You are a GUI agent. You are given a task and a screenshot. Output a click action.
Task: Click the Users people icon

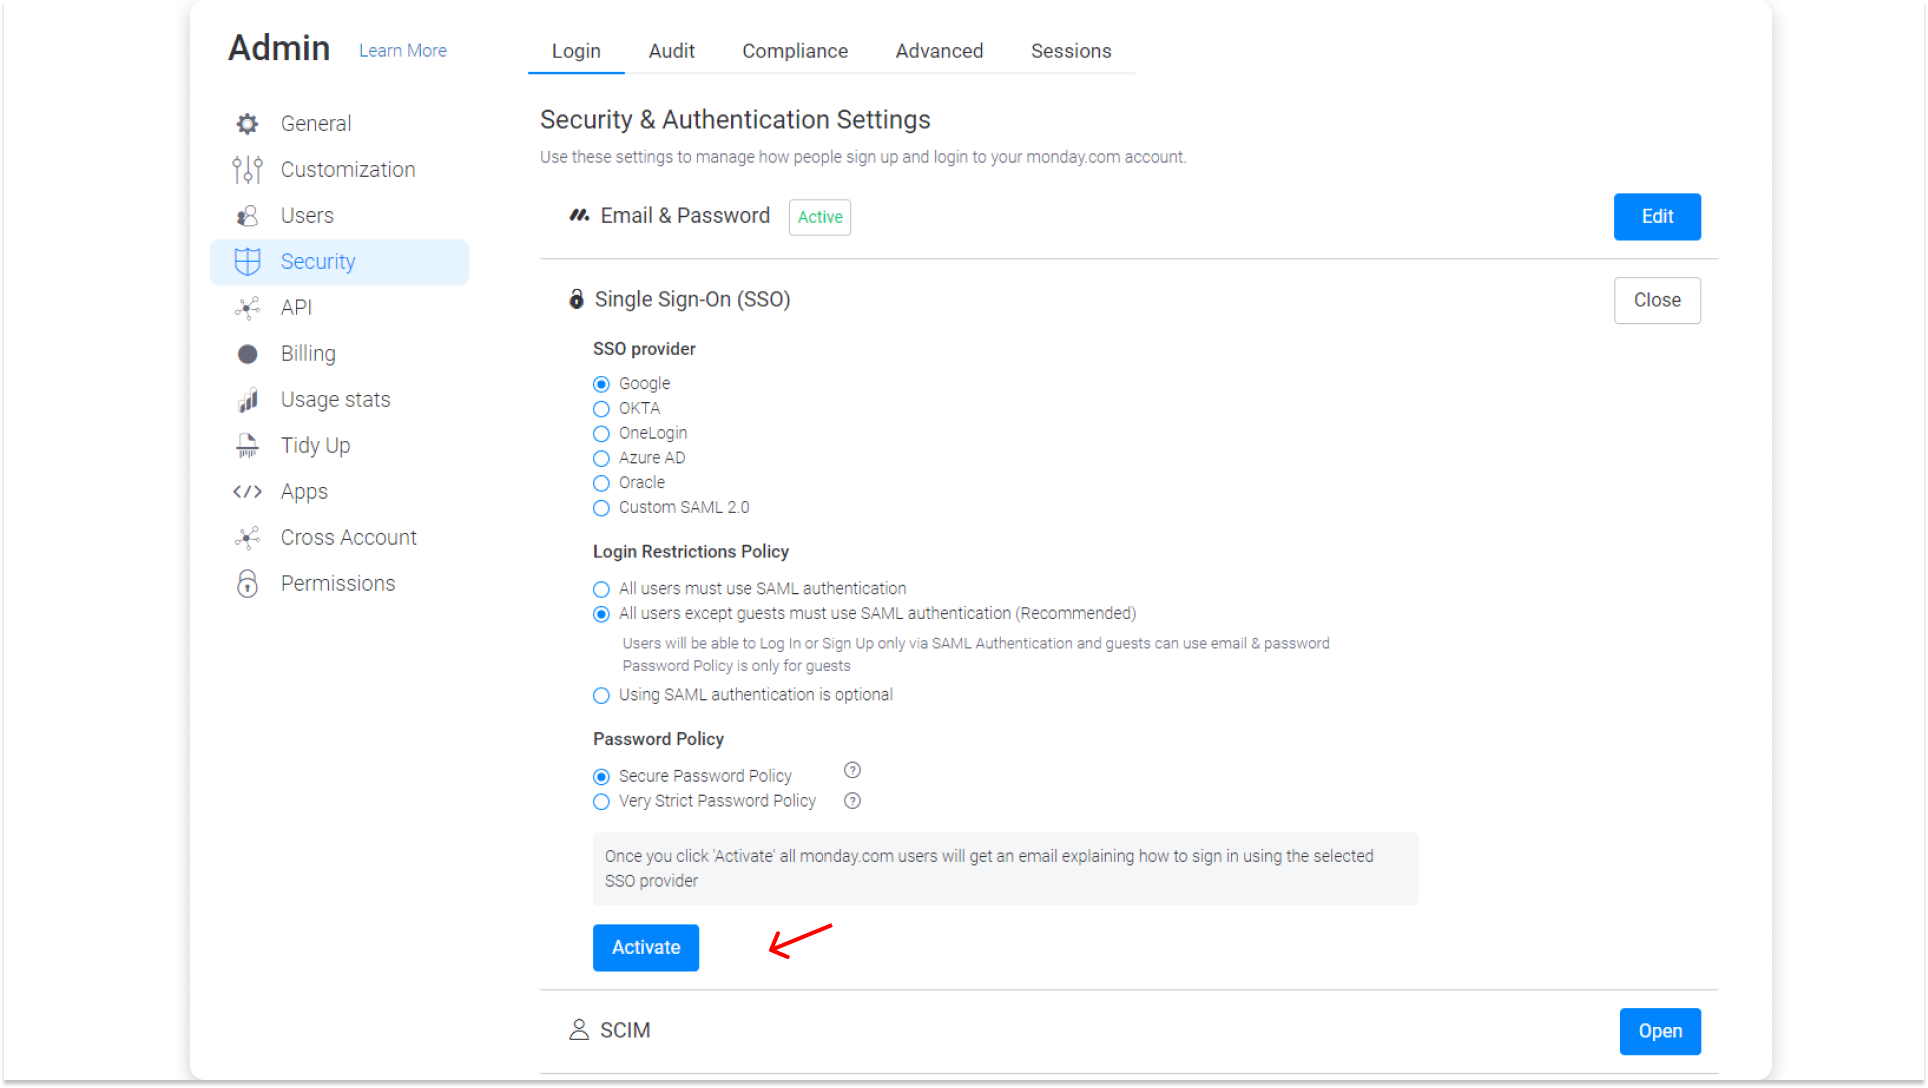coord(247,216)
